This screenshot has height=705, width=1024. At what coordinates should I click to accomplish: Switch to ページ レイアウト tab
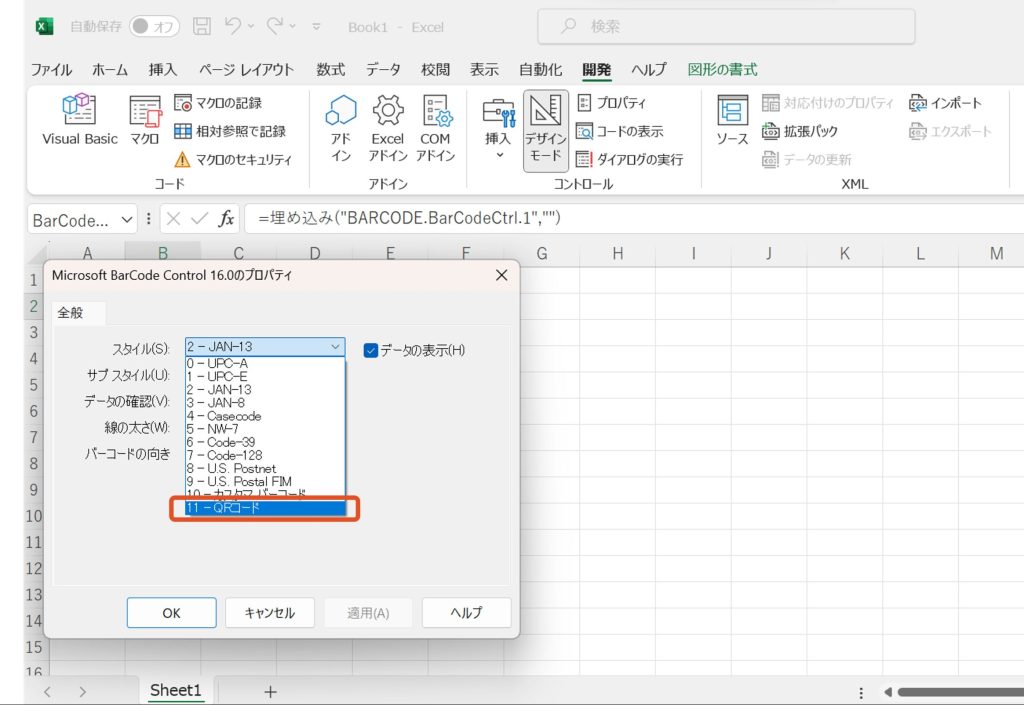(x=246, y=69)
